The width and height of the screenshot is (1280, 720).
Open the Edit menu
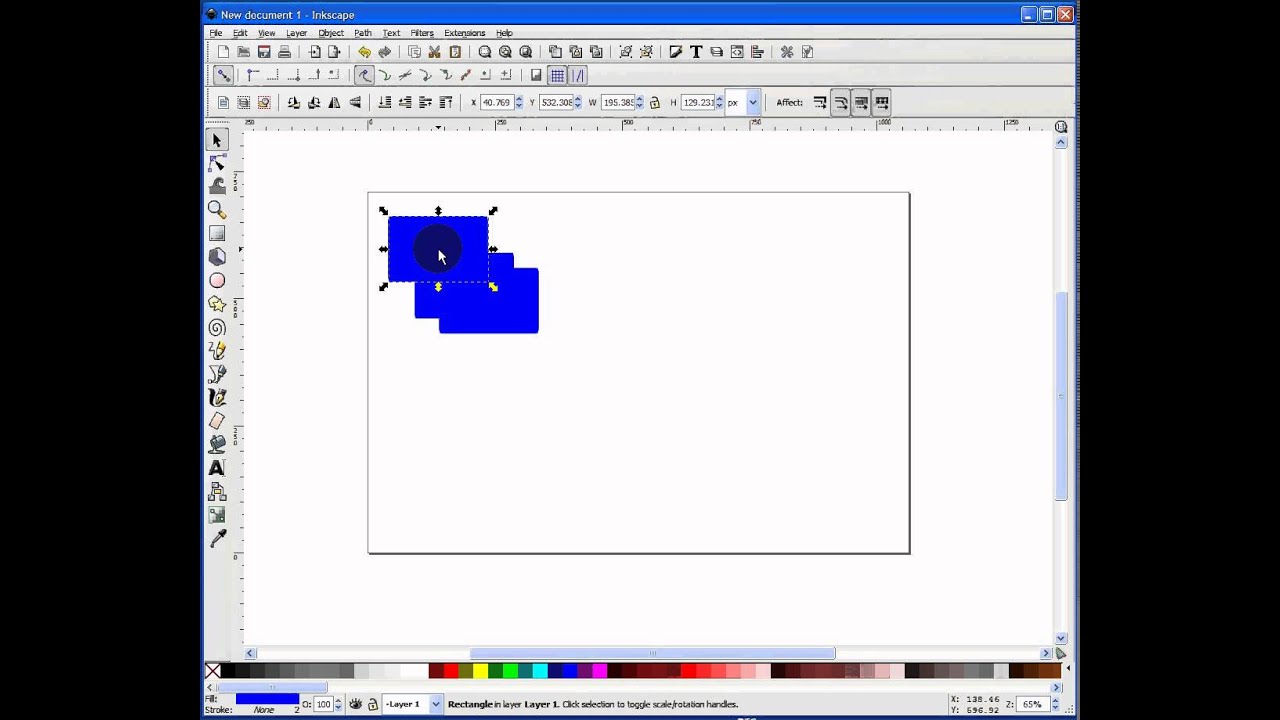click(240, 33)
